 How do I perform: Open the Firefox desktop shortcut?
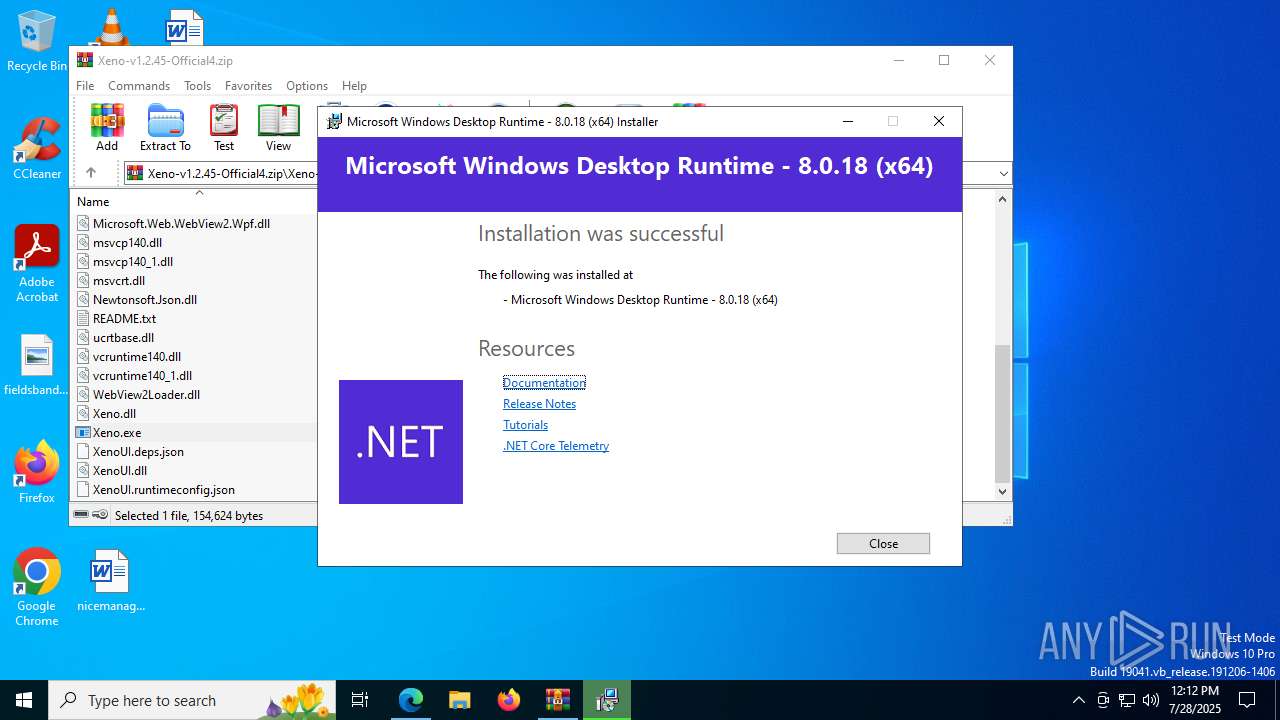tap(37, 472)
